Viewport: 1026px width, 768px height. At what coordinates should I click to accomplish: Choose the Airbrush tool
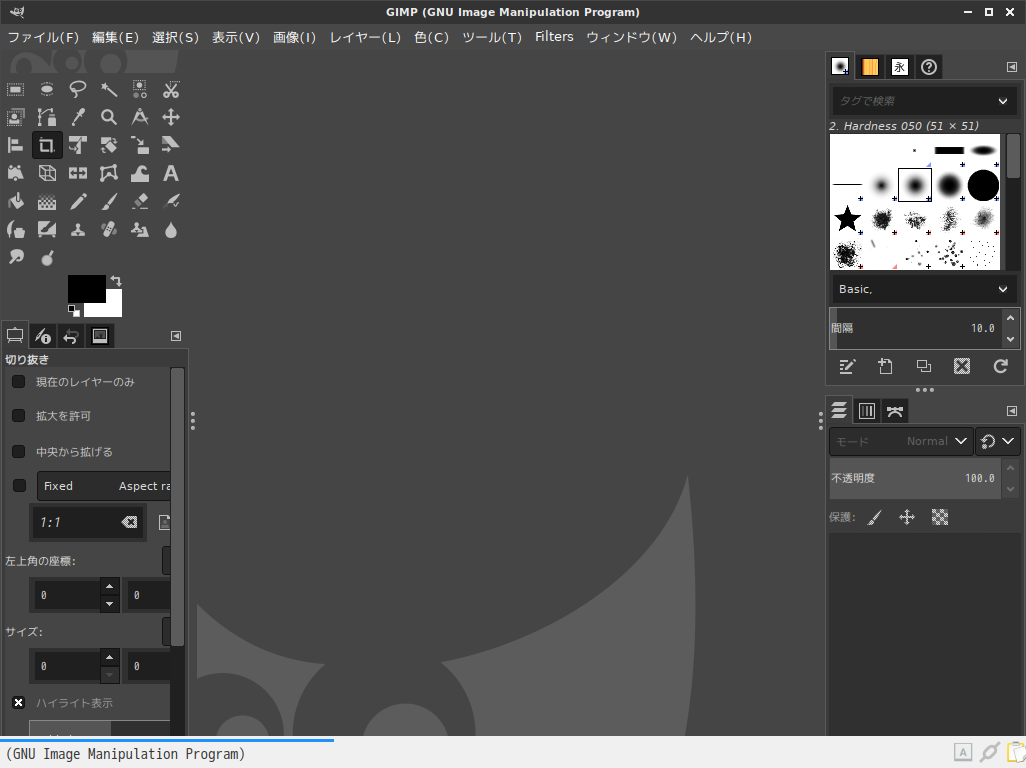point(171,201)
